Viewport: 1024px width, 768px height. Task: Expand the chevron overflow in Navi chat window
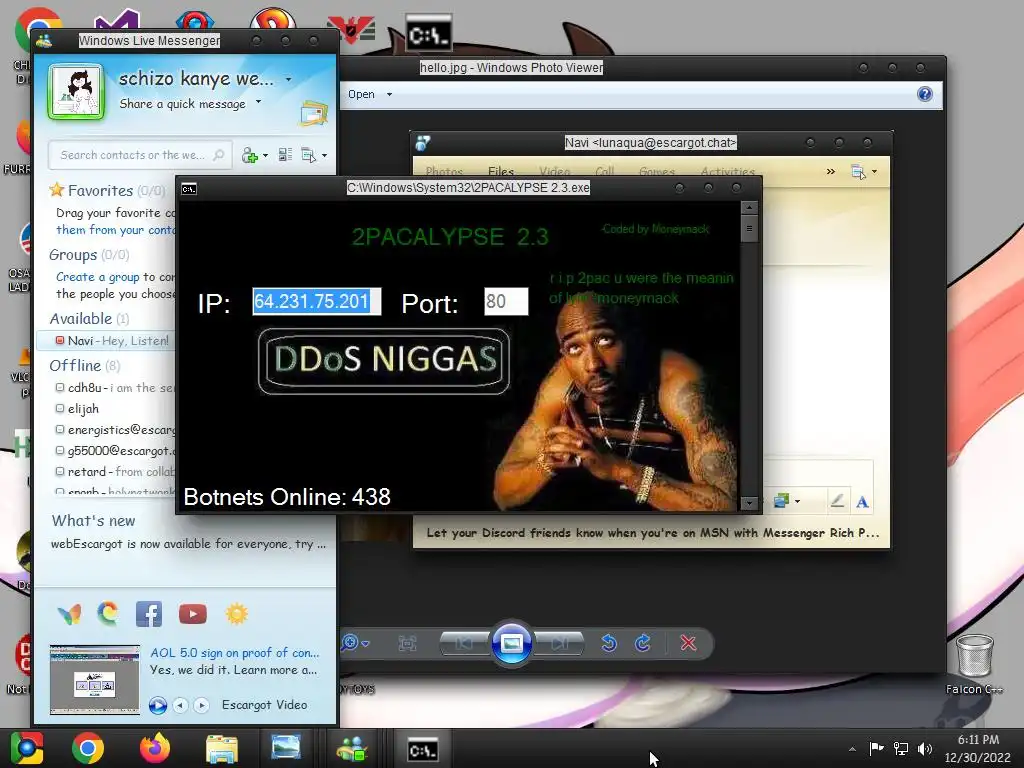831,171
